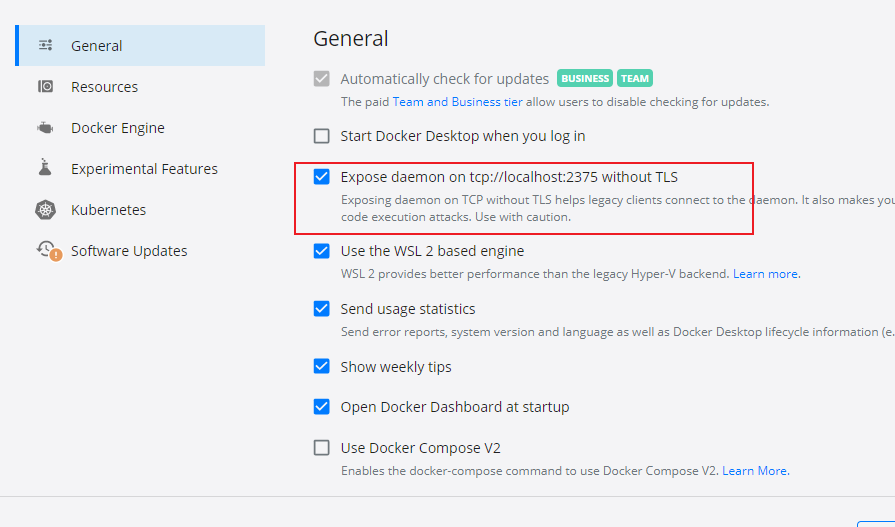Enable Use Docker Compose V2
895x527 pixels.
coord(322,448)
